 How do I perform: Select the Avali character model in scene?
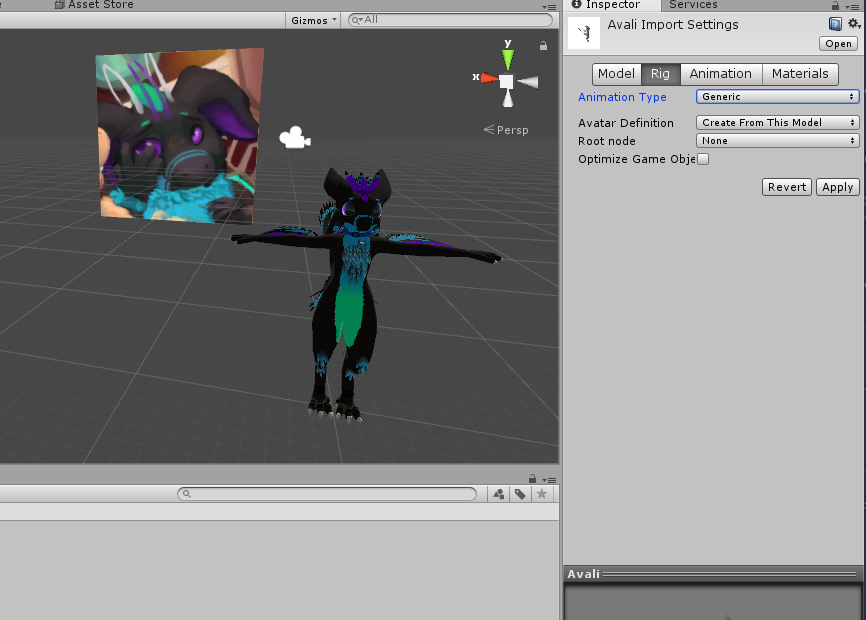pyautogui.click(x=353, y=293)
